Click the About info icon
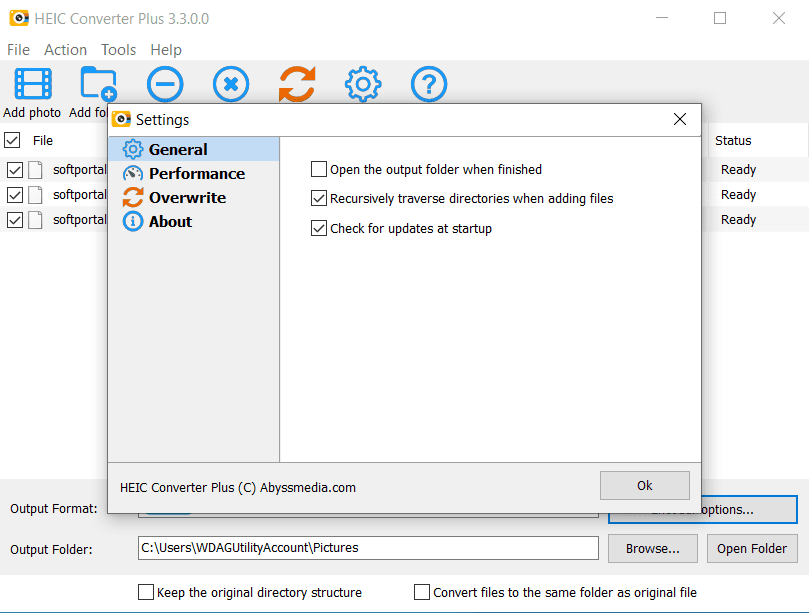The image size is (809, 613). click(133, 221)
